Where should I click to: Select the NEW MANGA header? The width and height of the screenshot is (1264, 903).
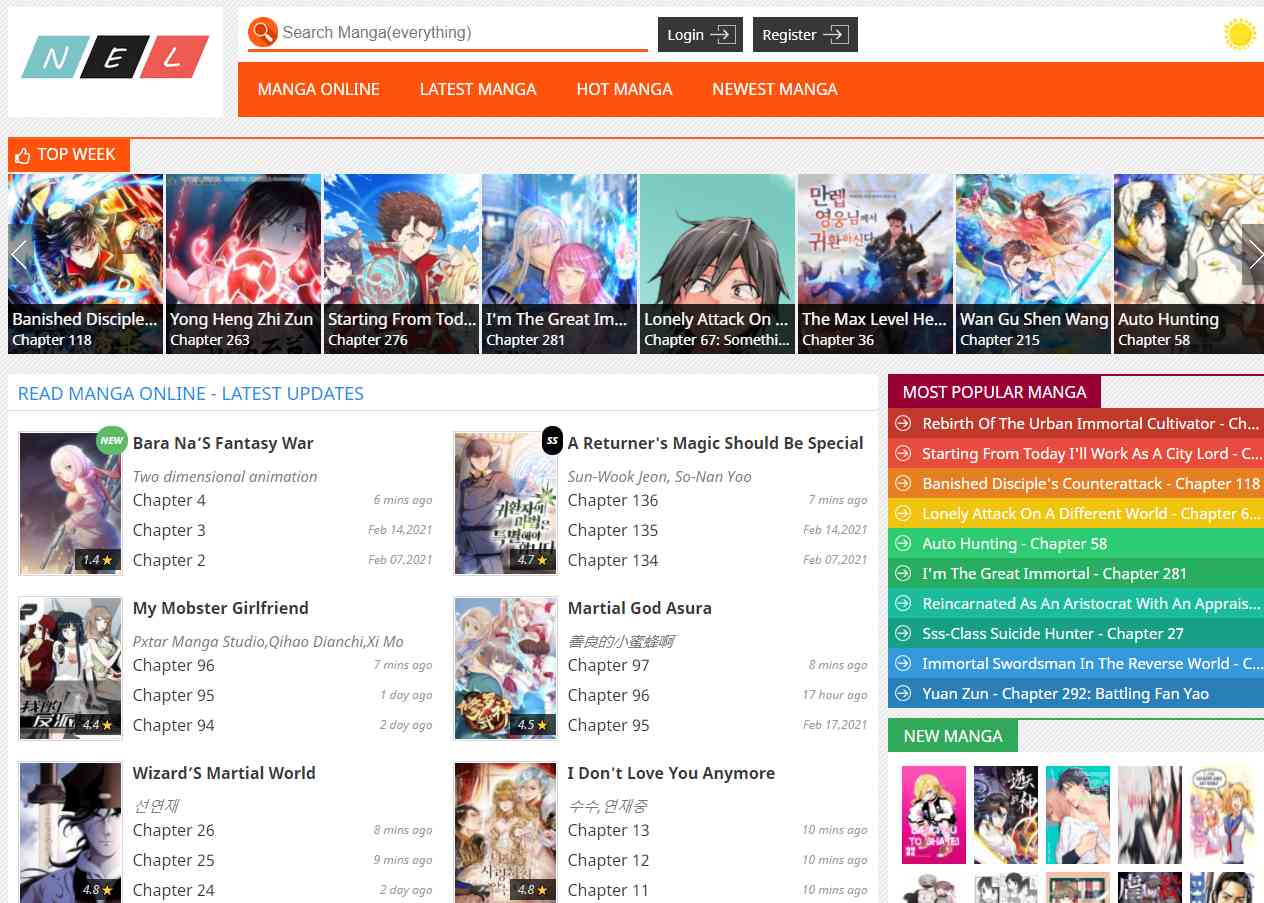click(x=953, y=736)
